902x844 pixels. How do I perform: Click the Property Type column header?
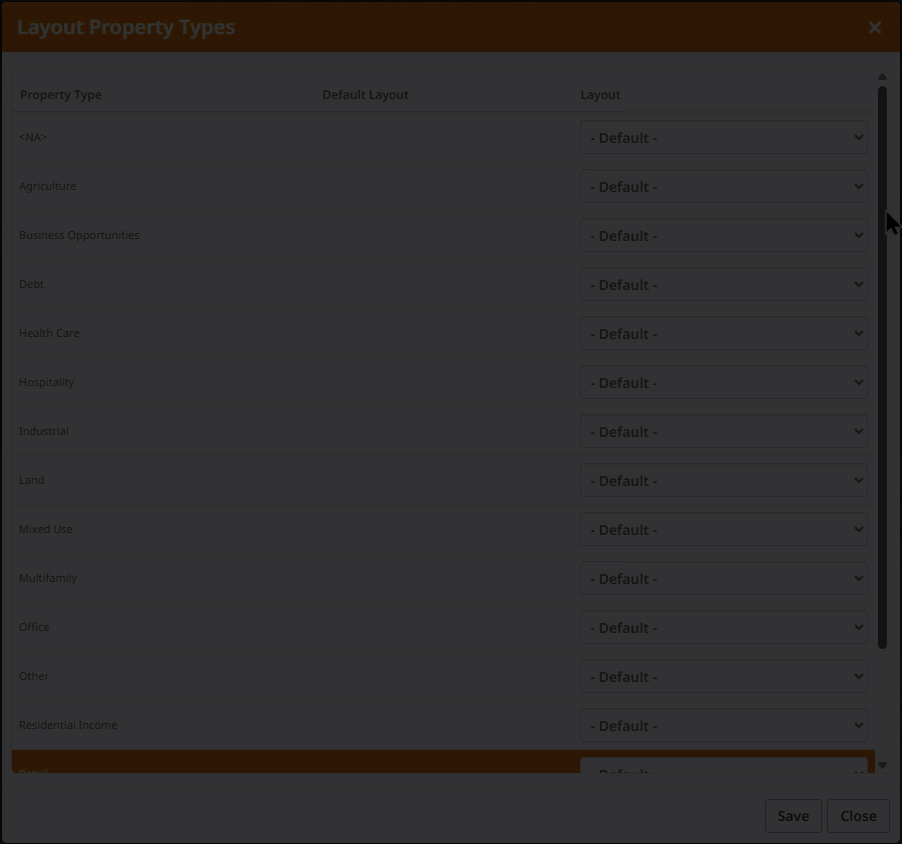(x=61, y=95)
